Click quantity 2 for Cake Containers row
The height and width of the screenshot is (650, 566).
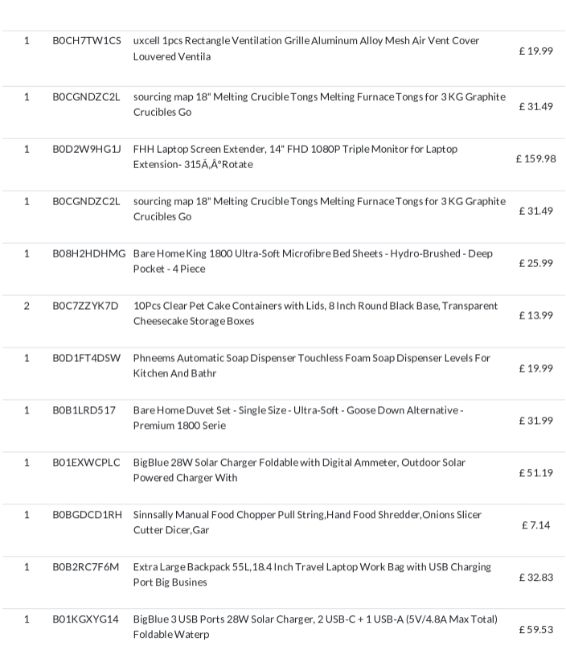coord(27,306)
